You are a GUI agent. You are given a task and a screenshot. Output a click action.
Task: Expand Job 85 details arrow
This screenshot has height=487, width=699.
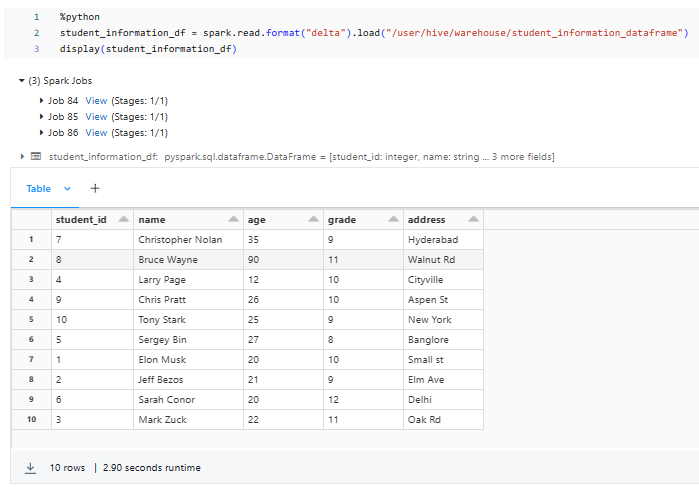coord(42,117)
